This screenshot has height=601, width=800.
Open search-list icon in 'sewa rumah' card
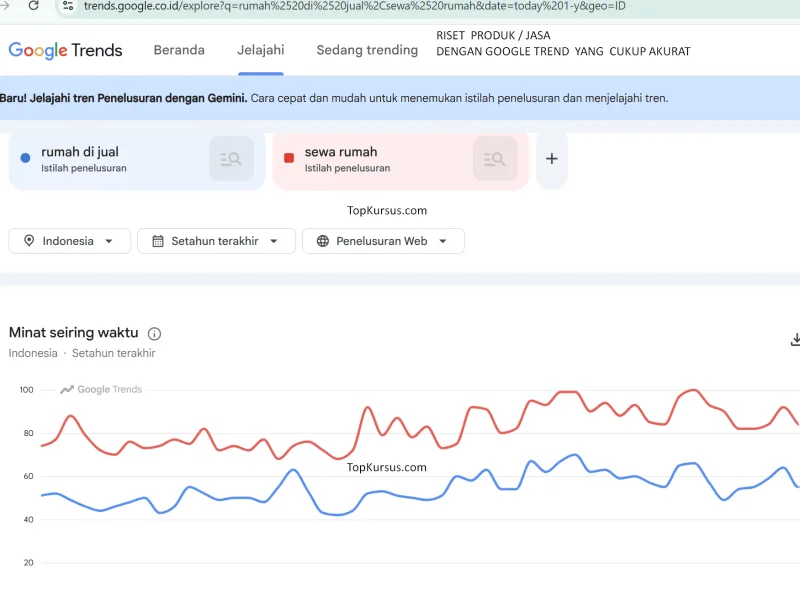click(494, 159)
